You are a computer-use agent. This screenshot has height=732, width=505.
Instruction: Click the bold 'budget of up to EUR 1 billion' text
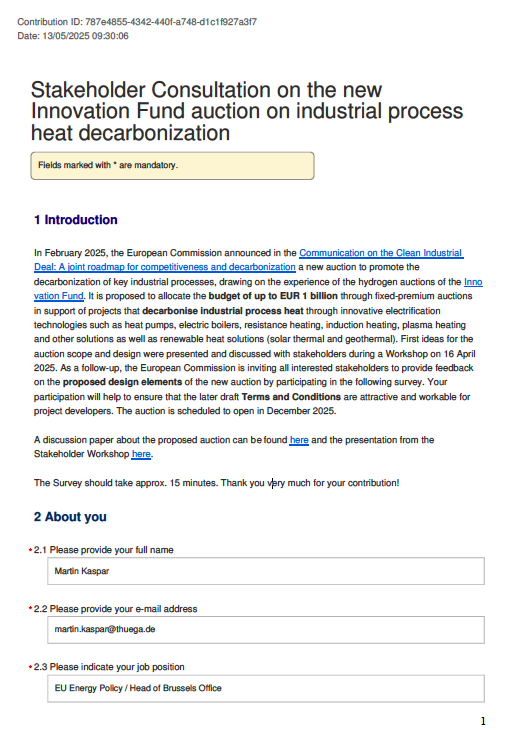[x=273, y=296]
